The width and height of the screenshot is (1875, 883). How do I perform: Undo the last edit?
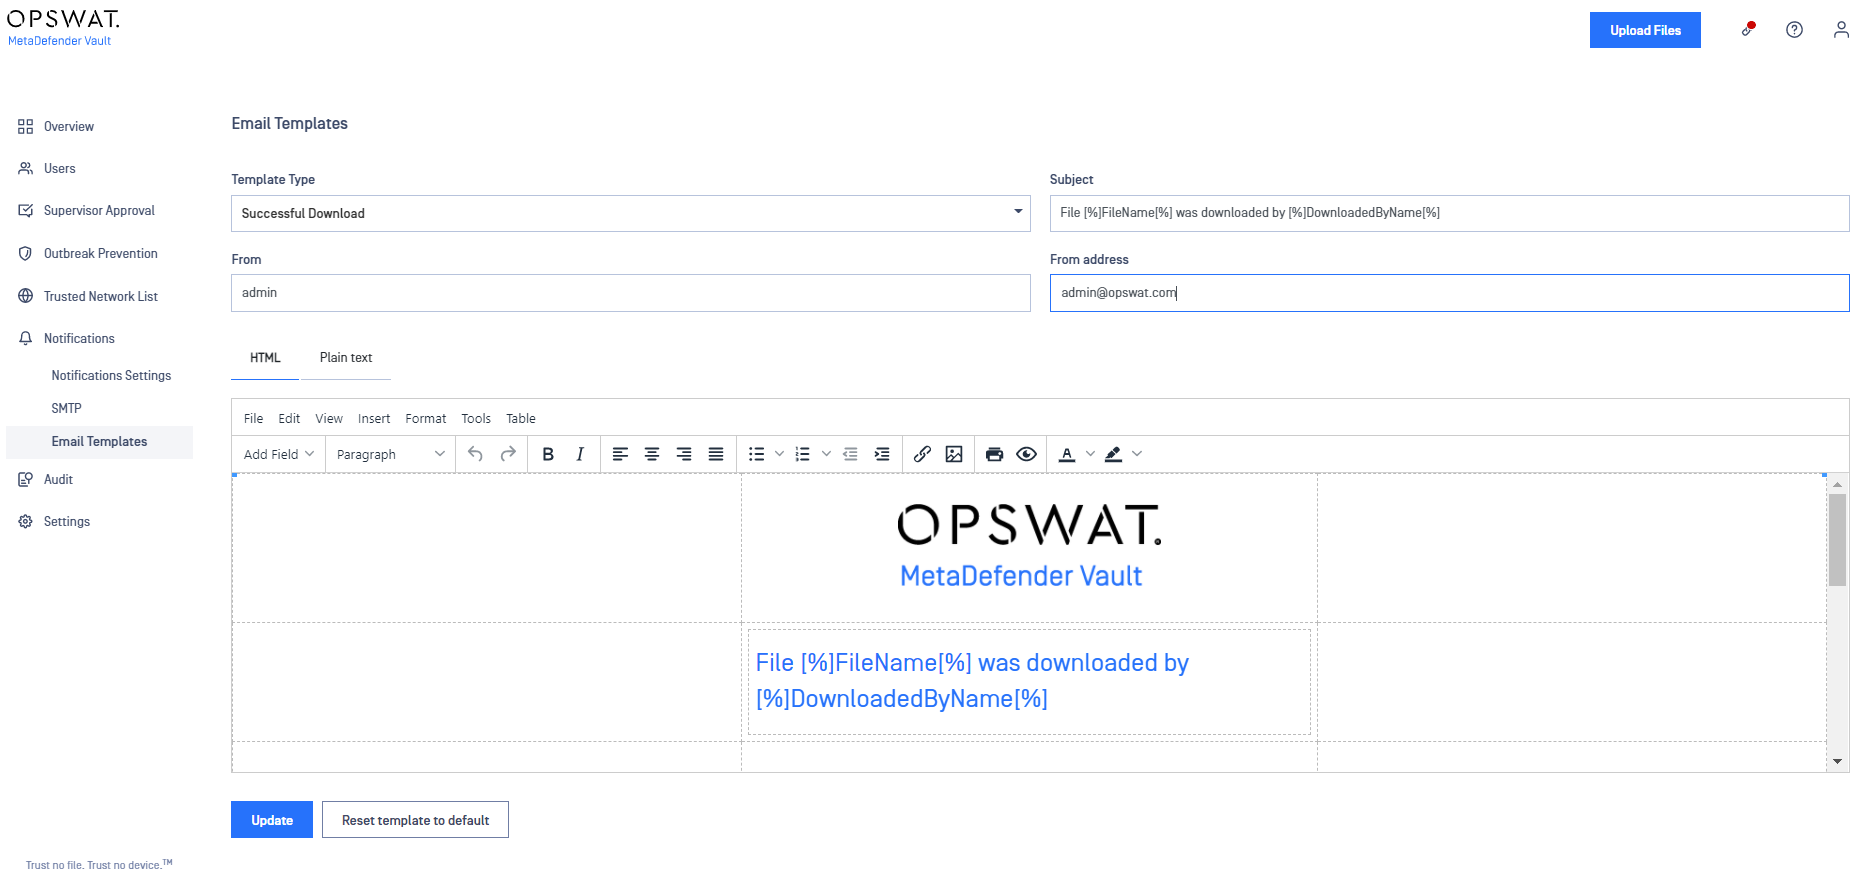476,454
